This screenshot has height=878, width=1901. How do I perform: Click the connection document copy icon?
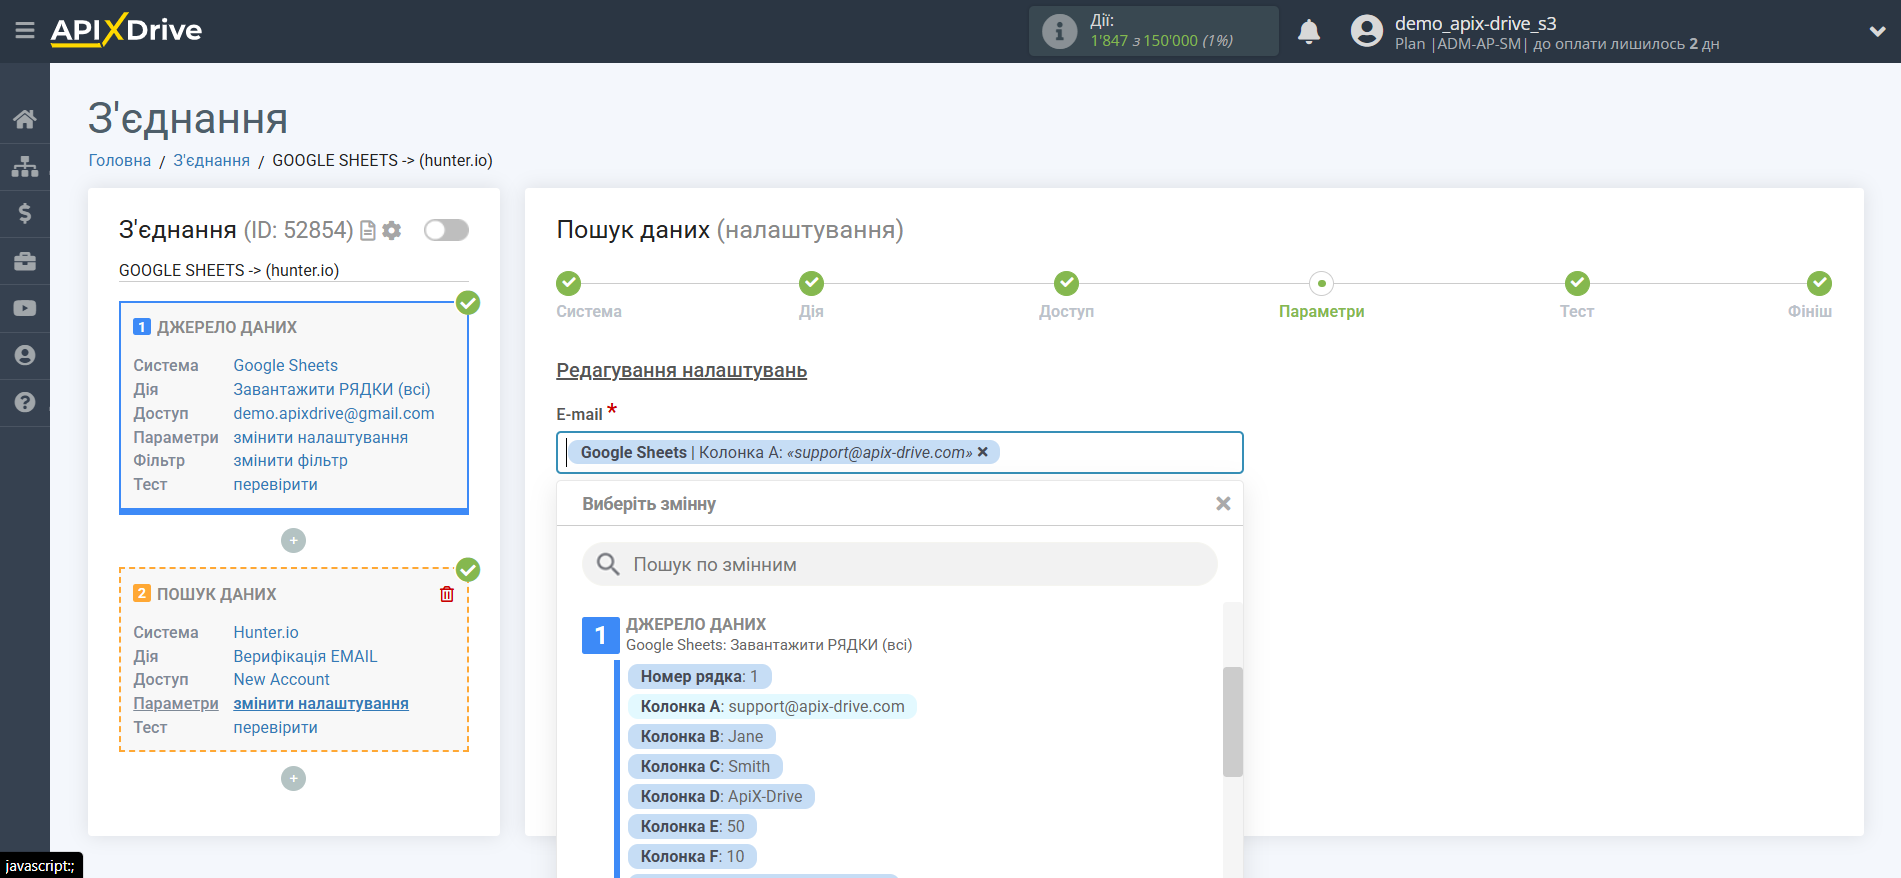point(368,231)
